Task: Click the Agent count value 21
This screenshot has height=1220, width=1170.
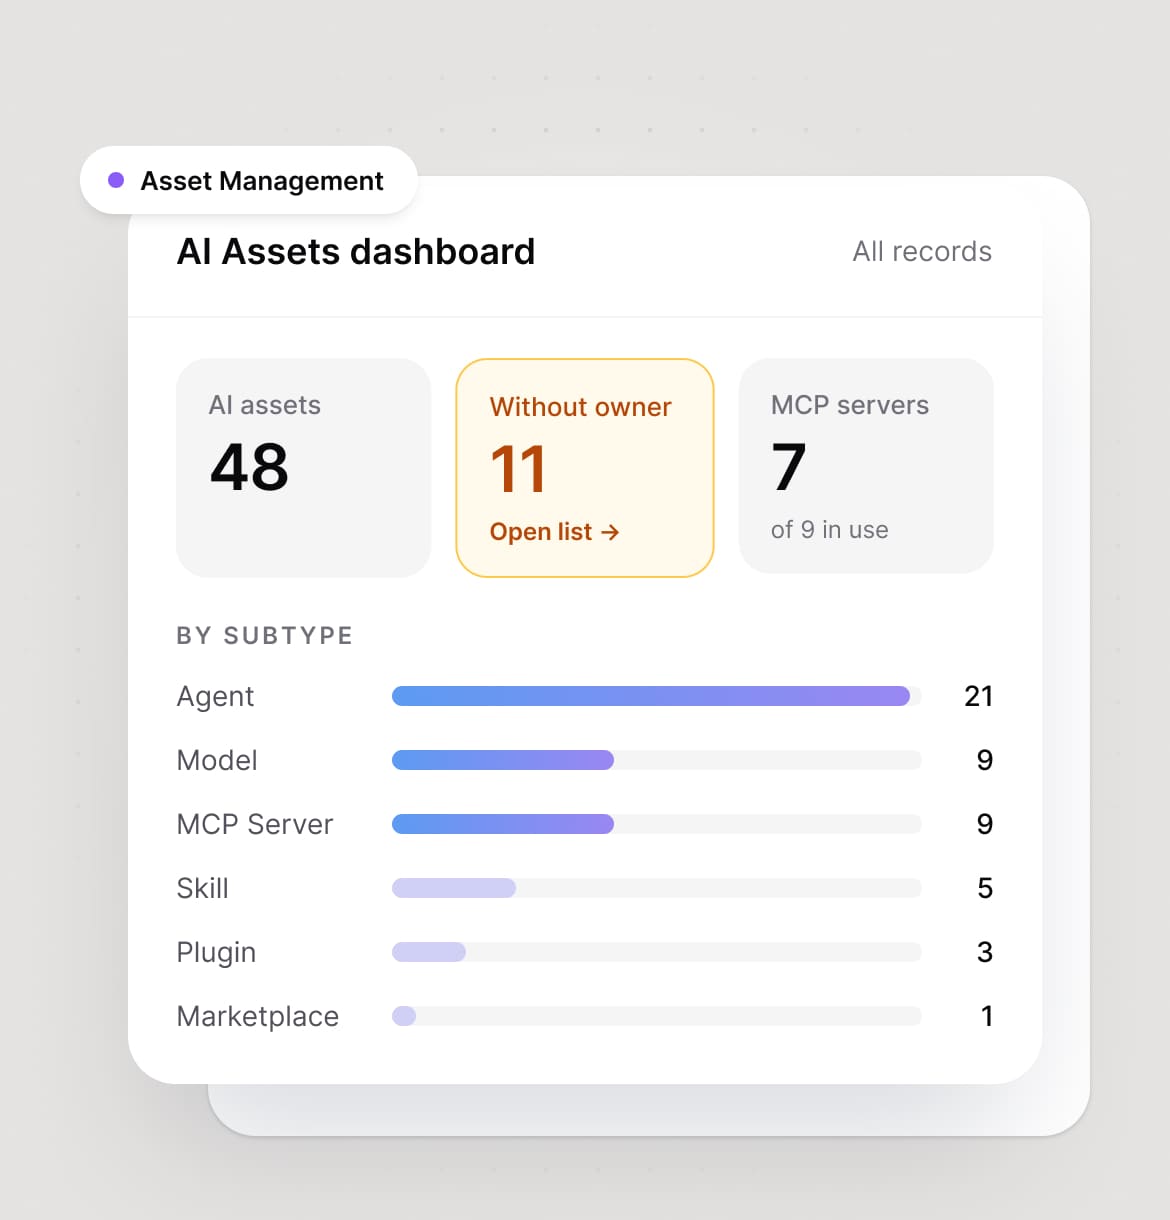Action: click(979, 696)
